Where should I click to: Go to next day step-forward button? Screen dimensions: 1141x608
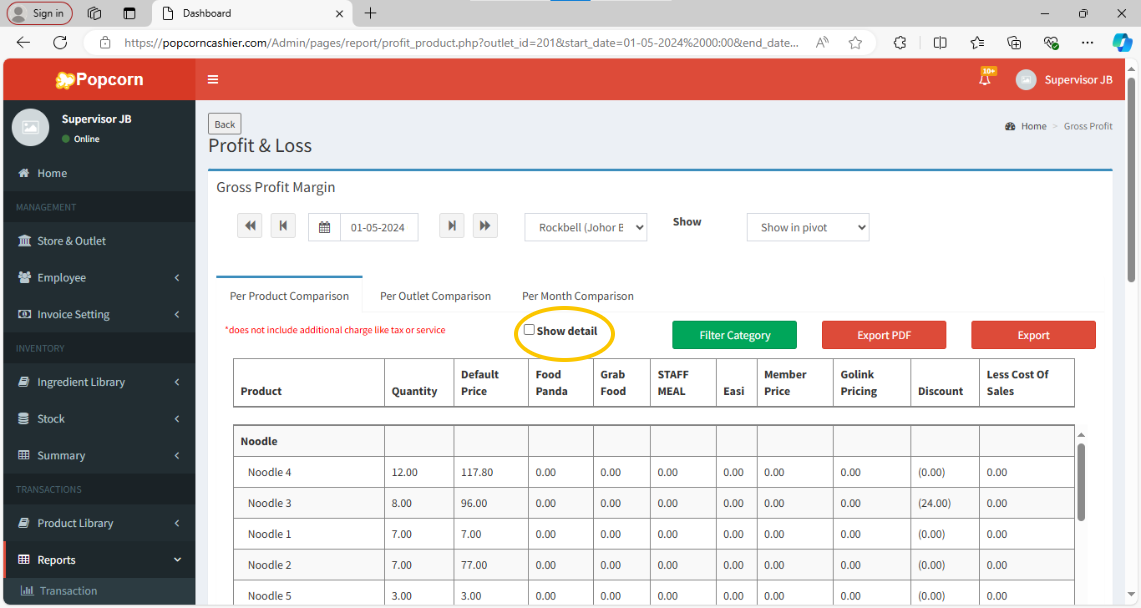[x=452, y=226]
